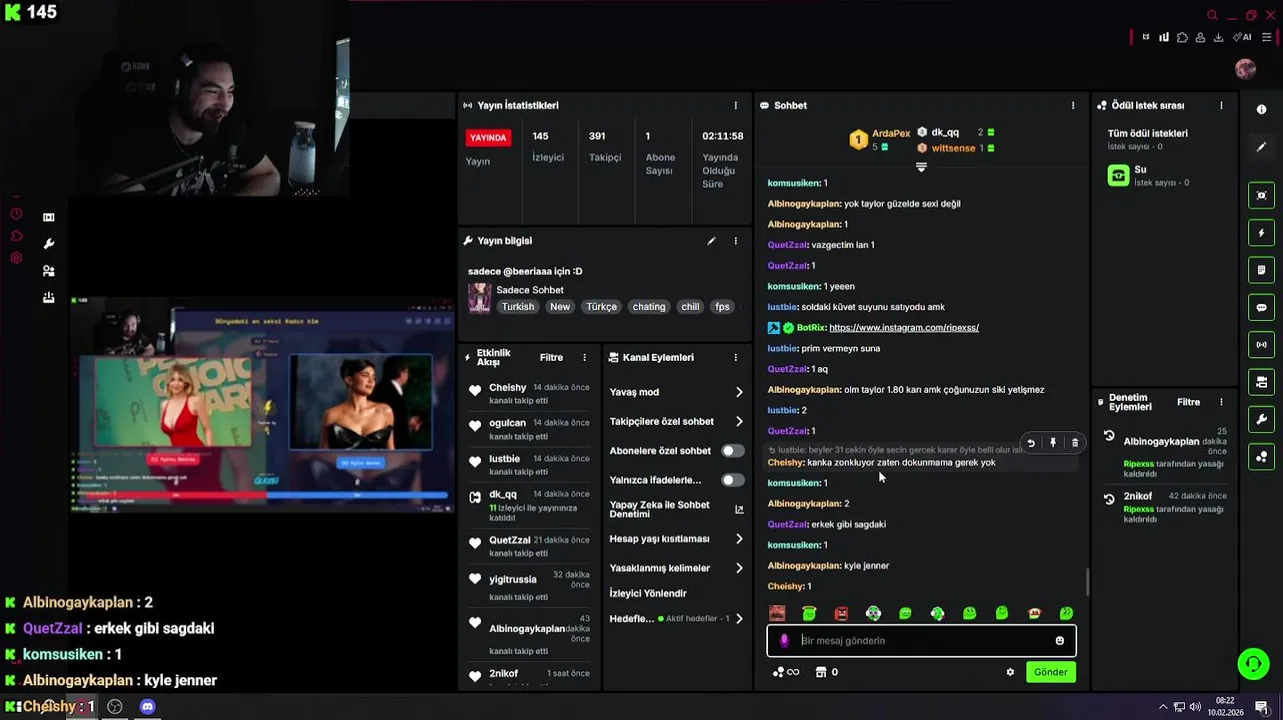Click the green headset support button
This screenshot has width=1283, height=720.
click(x=1253, y=664)
